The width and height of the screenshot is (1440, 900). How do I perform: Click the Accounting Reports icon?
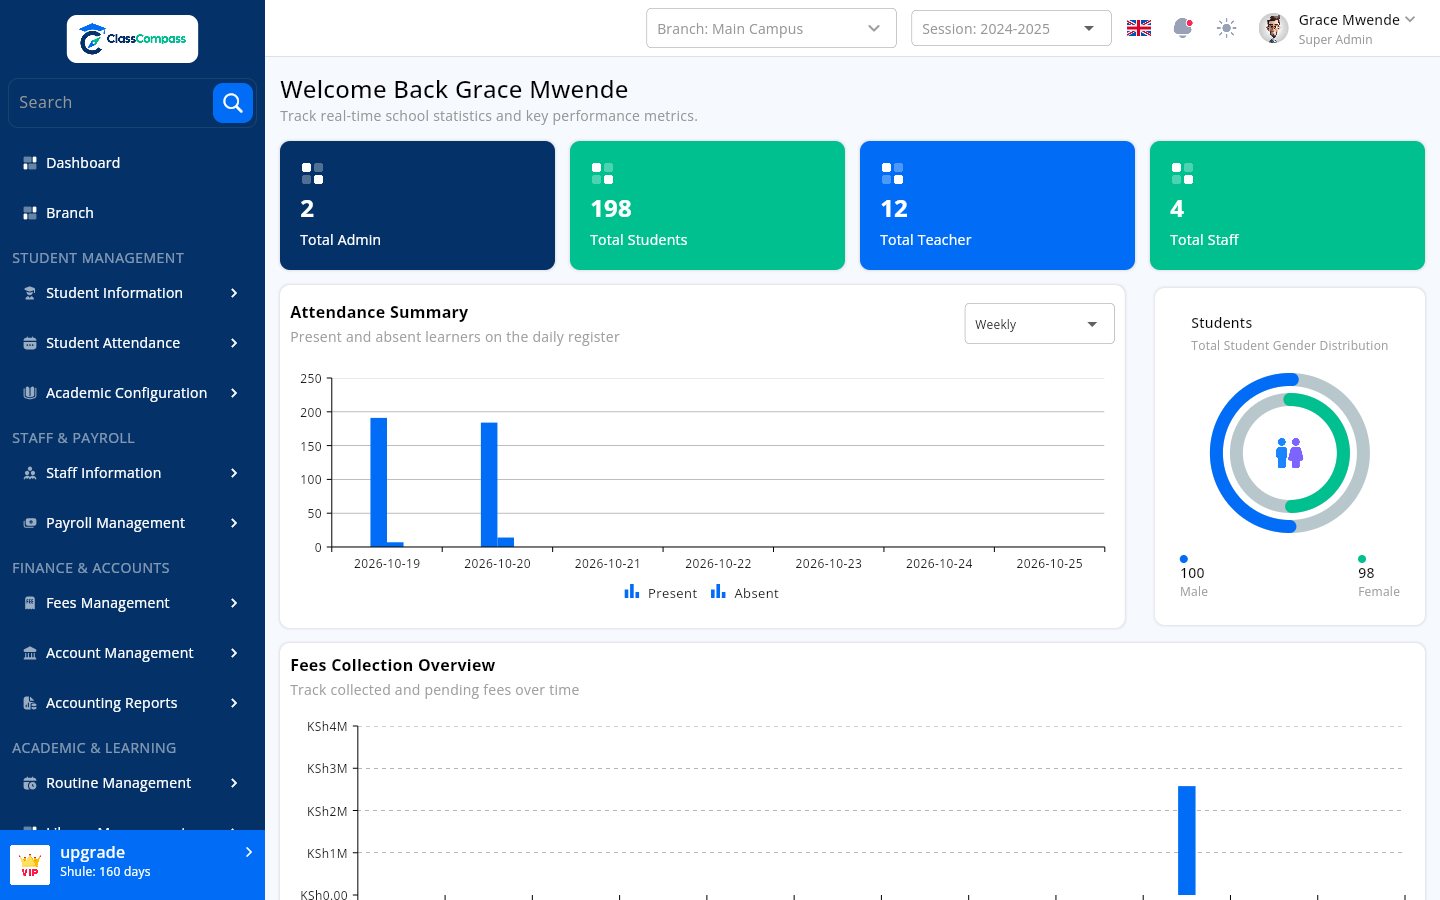30,703
